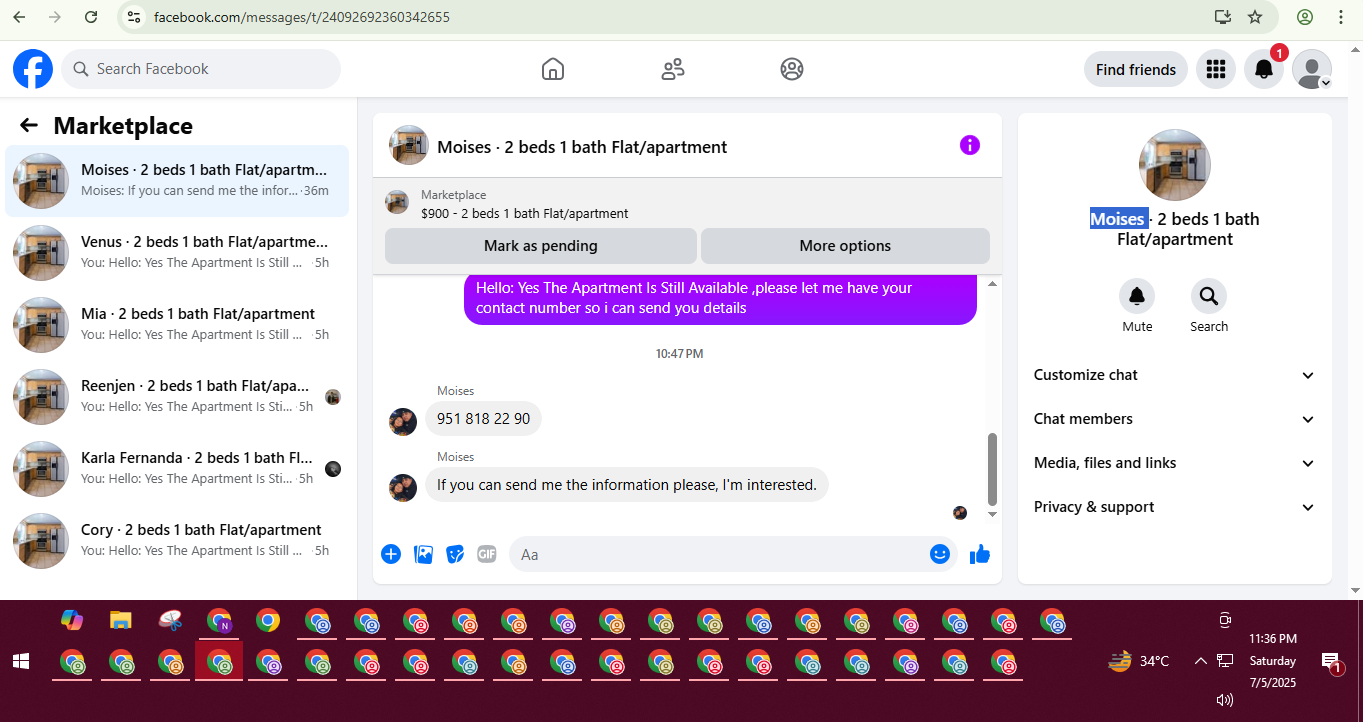Click "If you can send me the information" message
The height and width of the screenshot is (722, 1363).
(627, 485)
